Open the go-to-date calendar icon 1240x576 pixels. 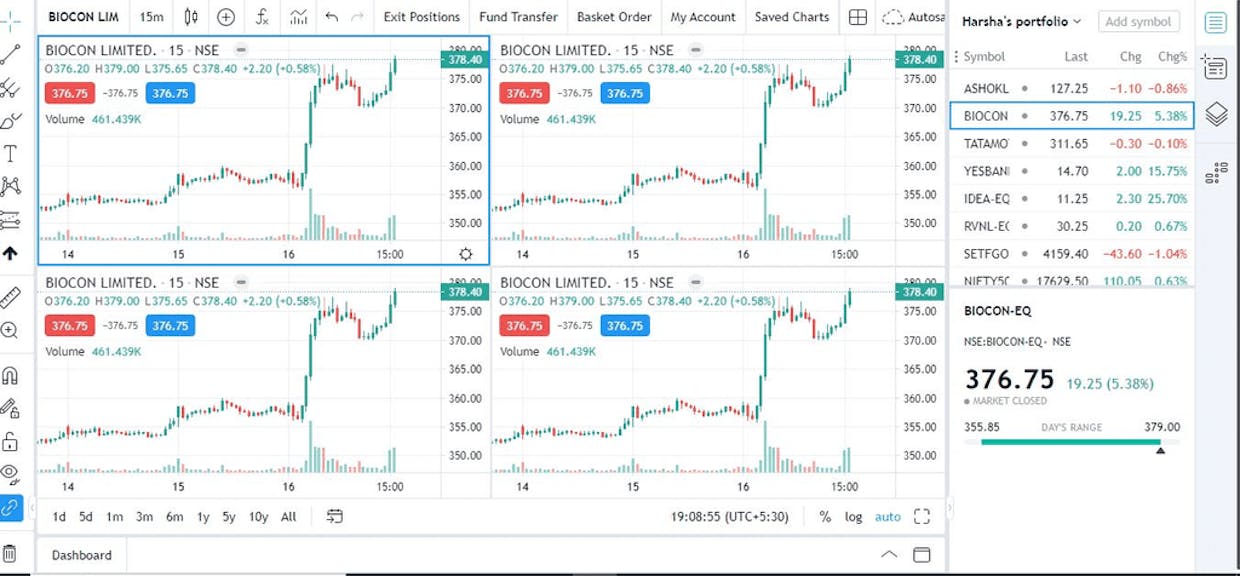point(335,516)
